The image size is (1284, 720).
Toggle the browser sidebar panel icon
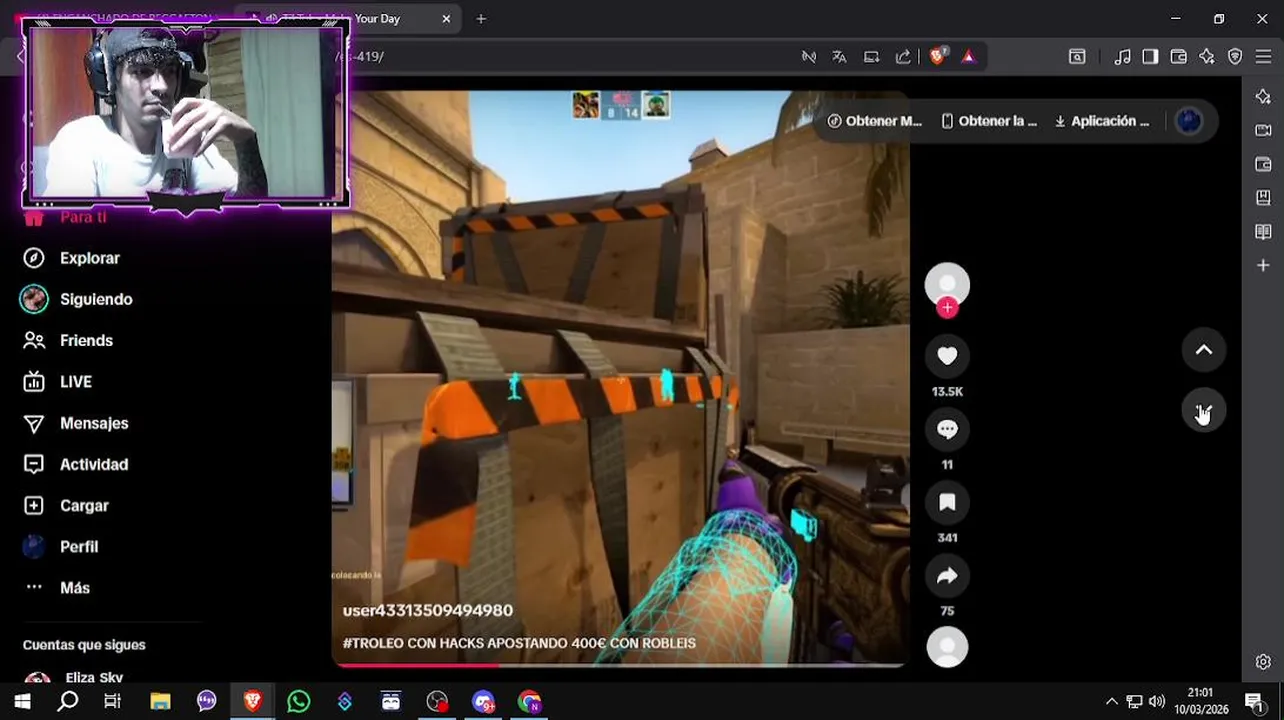click(x=1150, y=57)
